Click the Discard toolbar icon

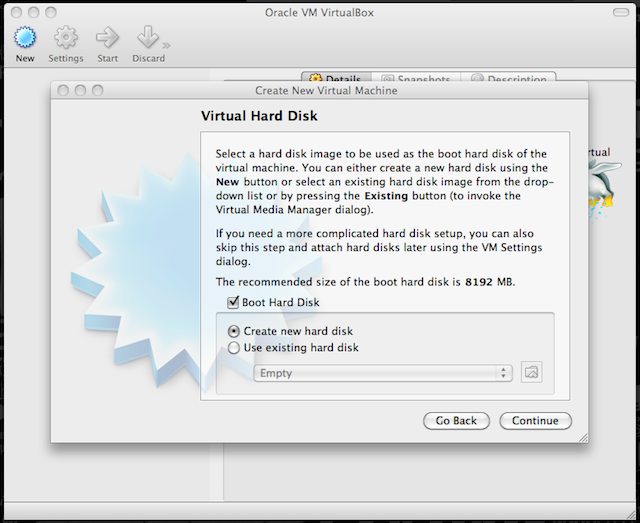pyautogui.click(x=148, y=38)
